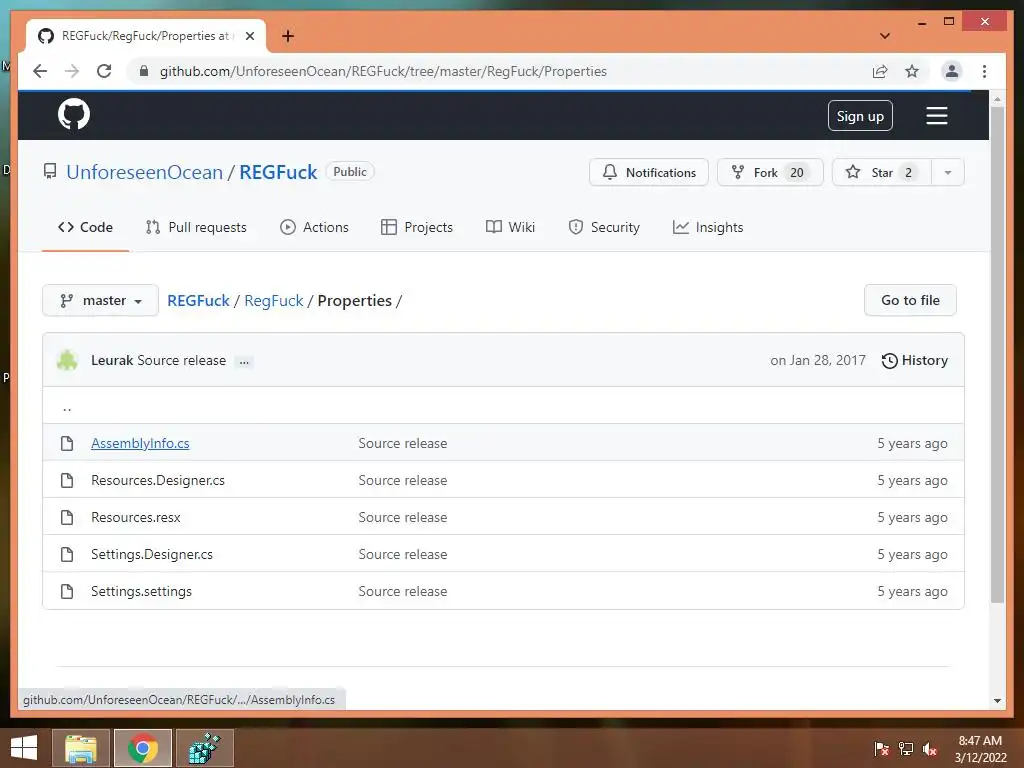
Task: Open the Chrome profile avatar icon
Action: (952, 71)
